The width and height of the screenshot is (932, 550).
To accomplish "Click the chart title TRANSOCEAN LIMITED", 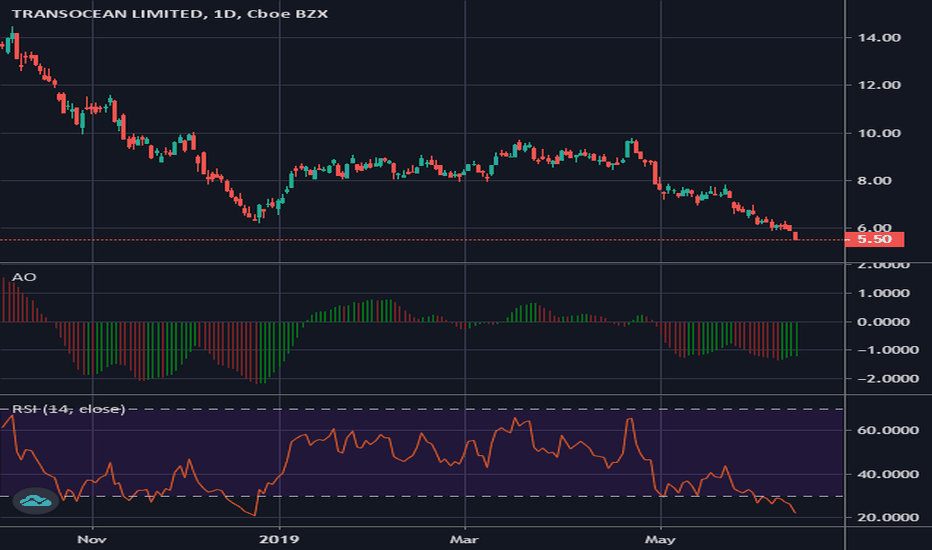I will click(x=106, y=14).
